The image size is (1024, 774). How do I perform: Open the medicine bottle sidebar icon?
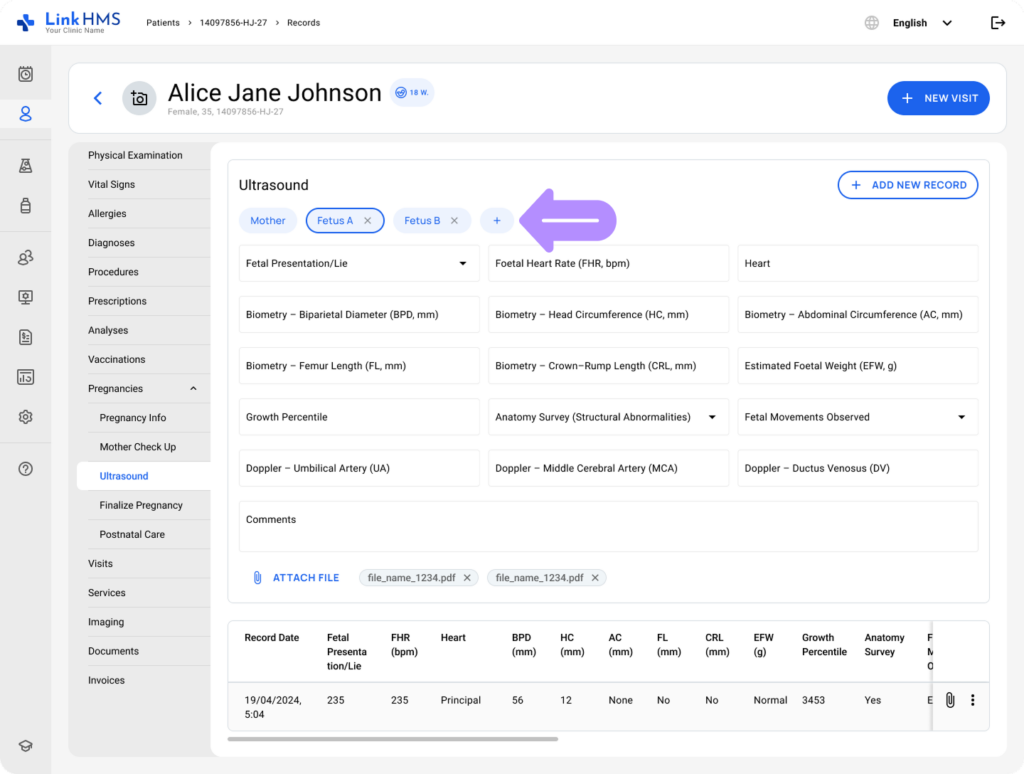pos(25,206)
